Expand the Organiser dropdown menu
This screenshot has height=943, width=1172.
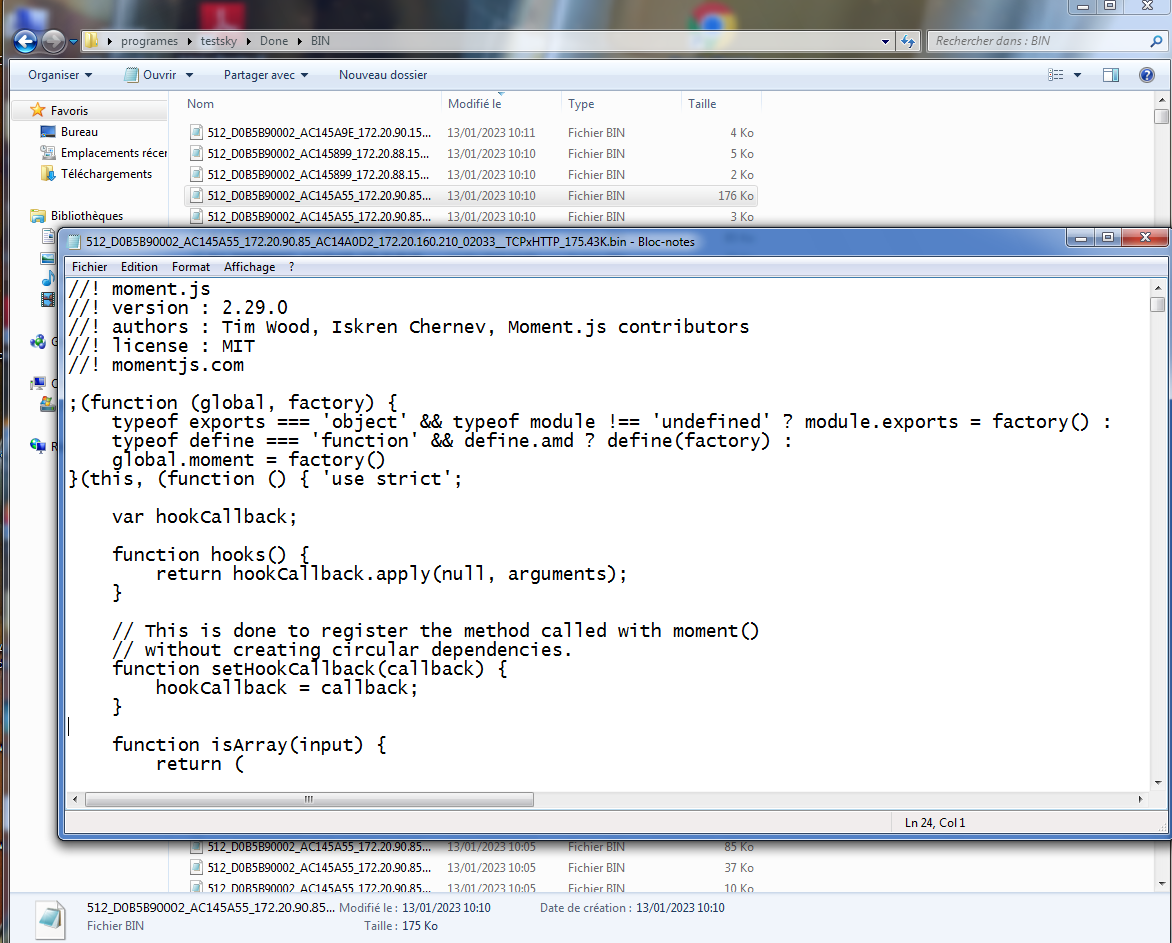(60, 75)
